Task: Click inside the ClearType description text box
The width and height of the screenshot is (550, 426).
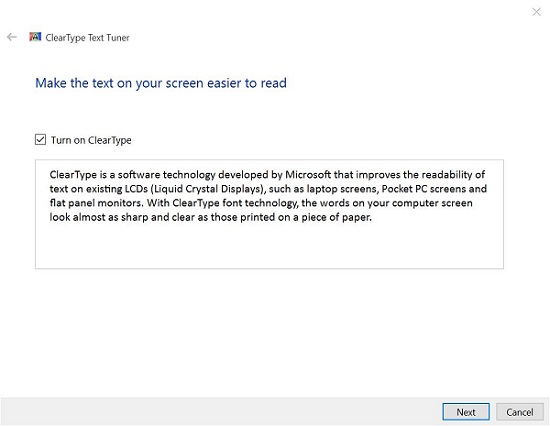Action: point(269,214)
